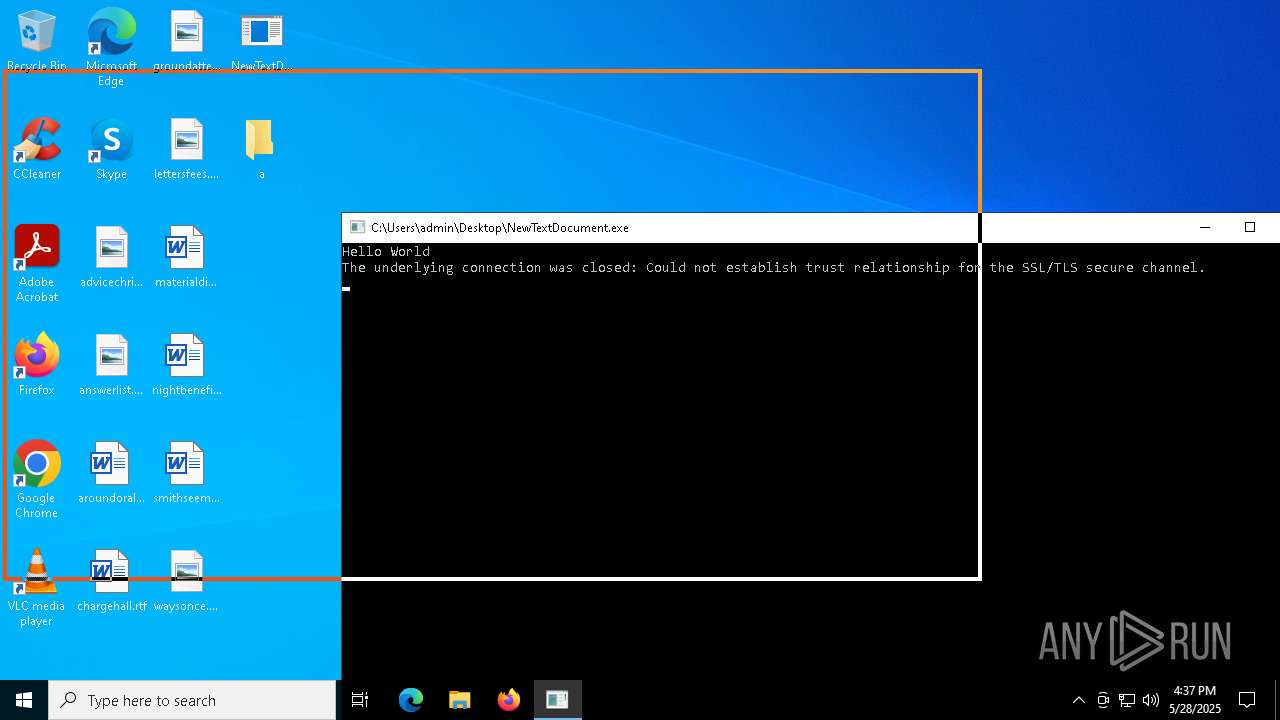1280x720 pixels.
Task: Open CCleaner desktop shortcut
Action: pyautogui.click(x=37, y=148)
